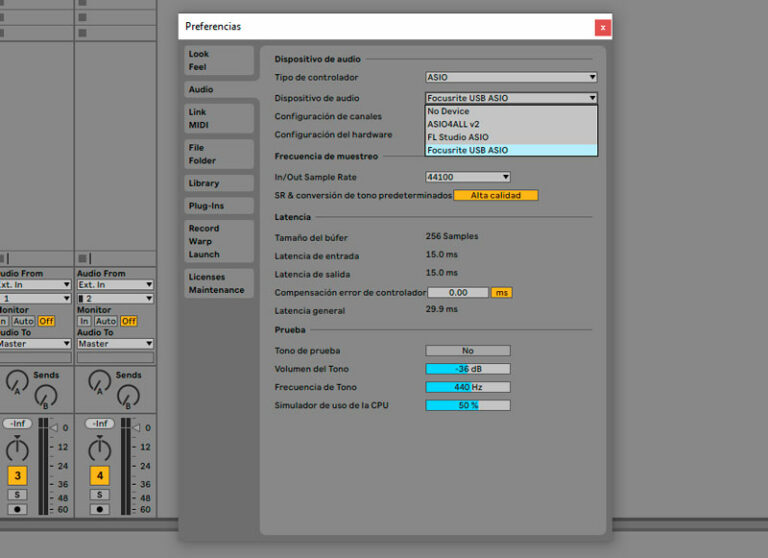Open the Link MIDI preferences tab
This screenshot has height=558, width=768.
218,118
